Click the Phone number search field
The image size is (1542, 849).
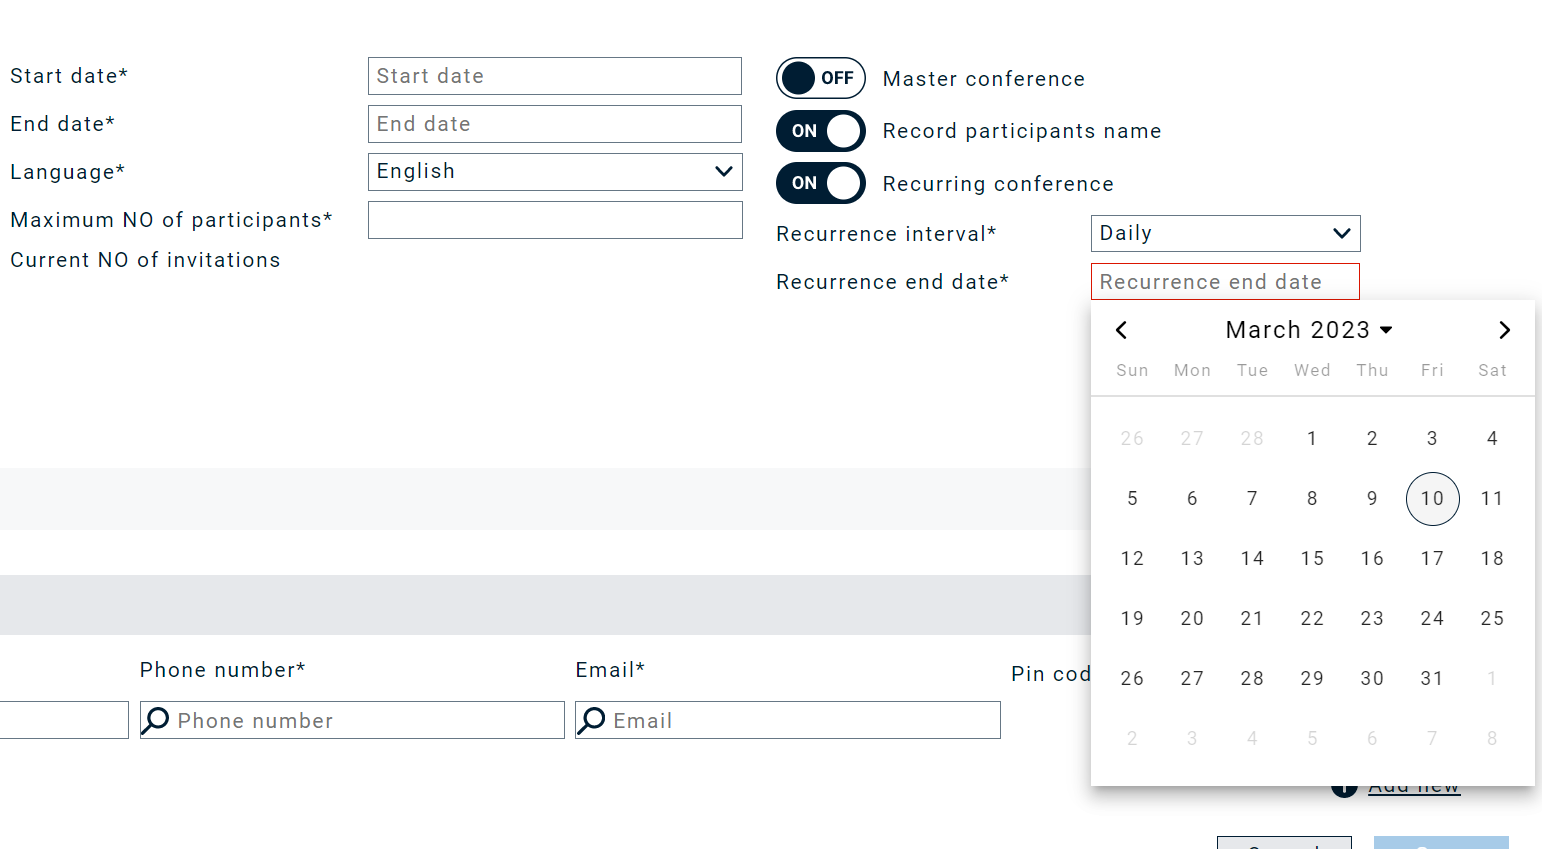point(352,720)
